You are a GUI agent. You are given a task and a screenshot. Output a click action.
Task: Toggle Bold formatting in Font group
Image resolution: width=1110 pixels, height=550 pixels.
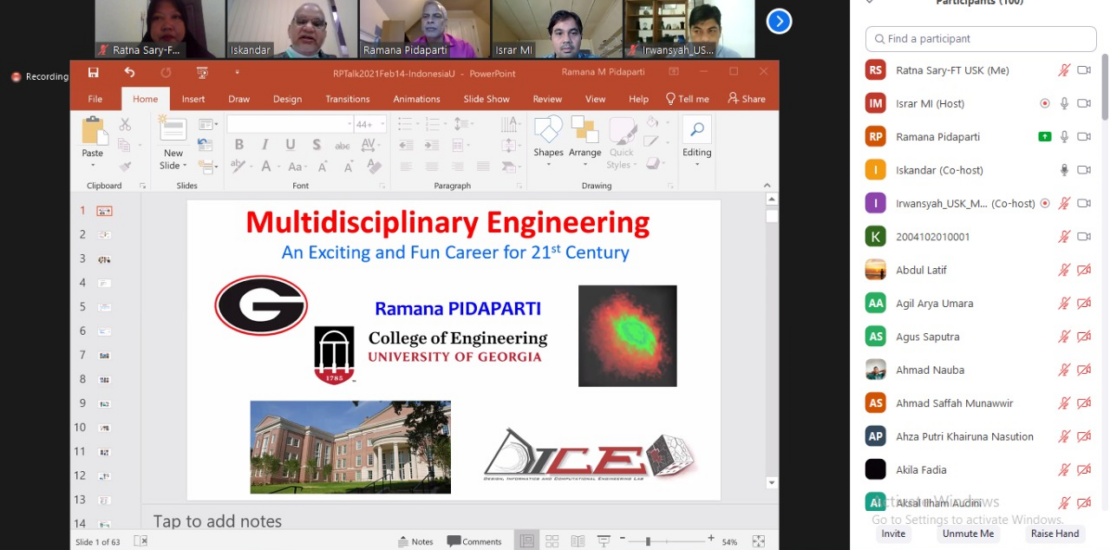[239, 145]
